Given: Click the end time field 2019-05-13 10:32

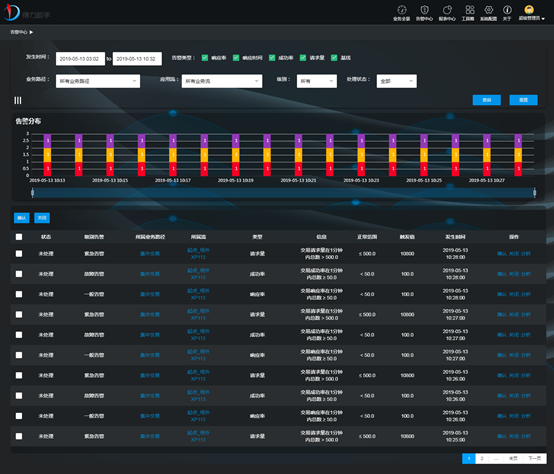Looking at the screenshot, I should (x=137, y=59).
